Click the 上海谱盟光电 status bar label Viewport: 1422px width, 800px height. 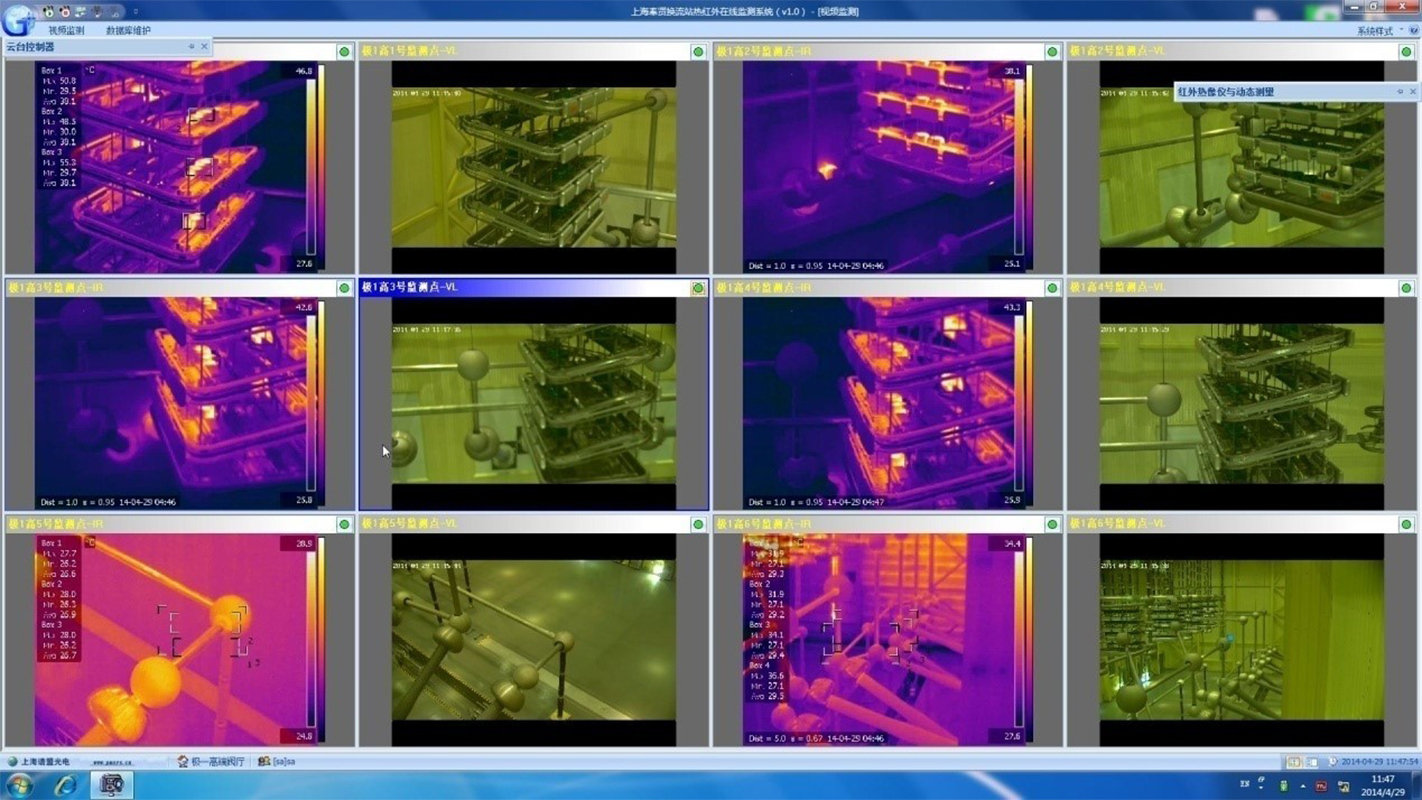point(44,762)
